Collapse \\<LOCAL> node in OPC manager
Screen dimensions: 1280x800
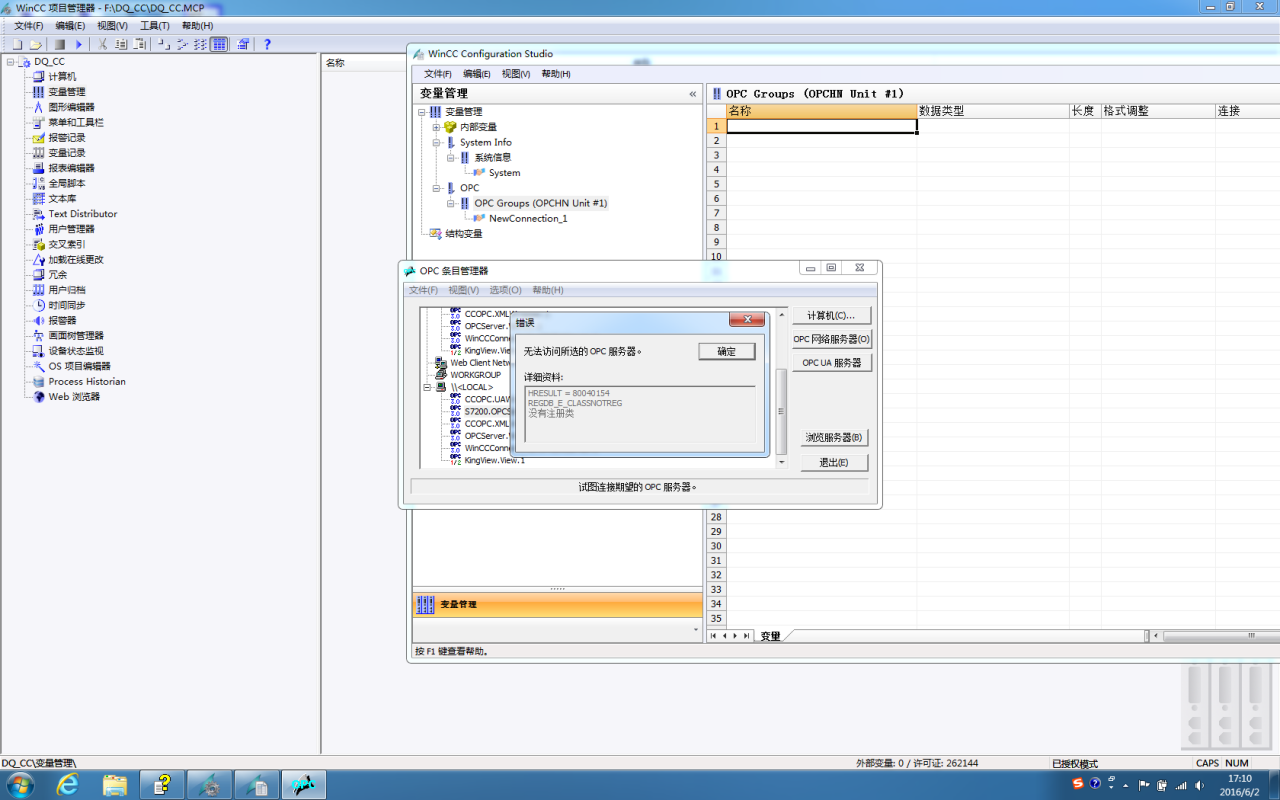pos(427,387)
